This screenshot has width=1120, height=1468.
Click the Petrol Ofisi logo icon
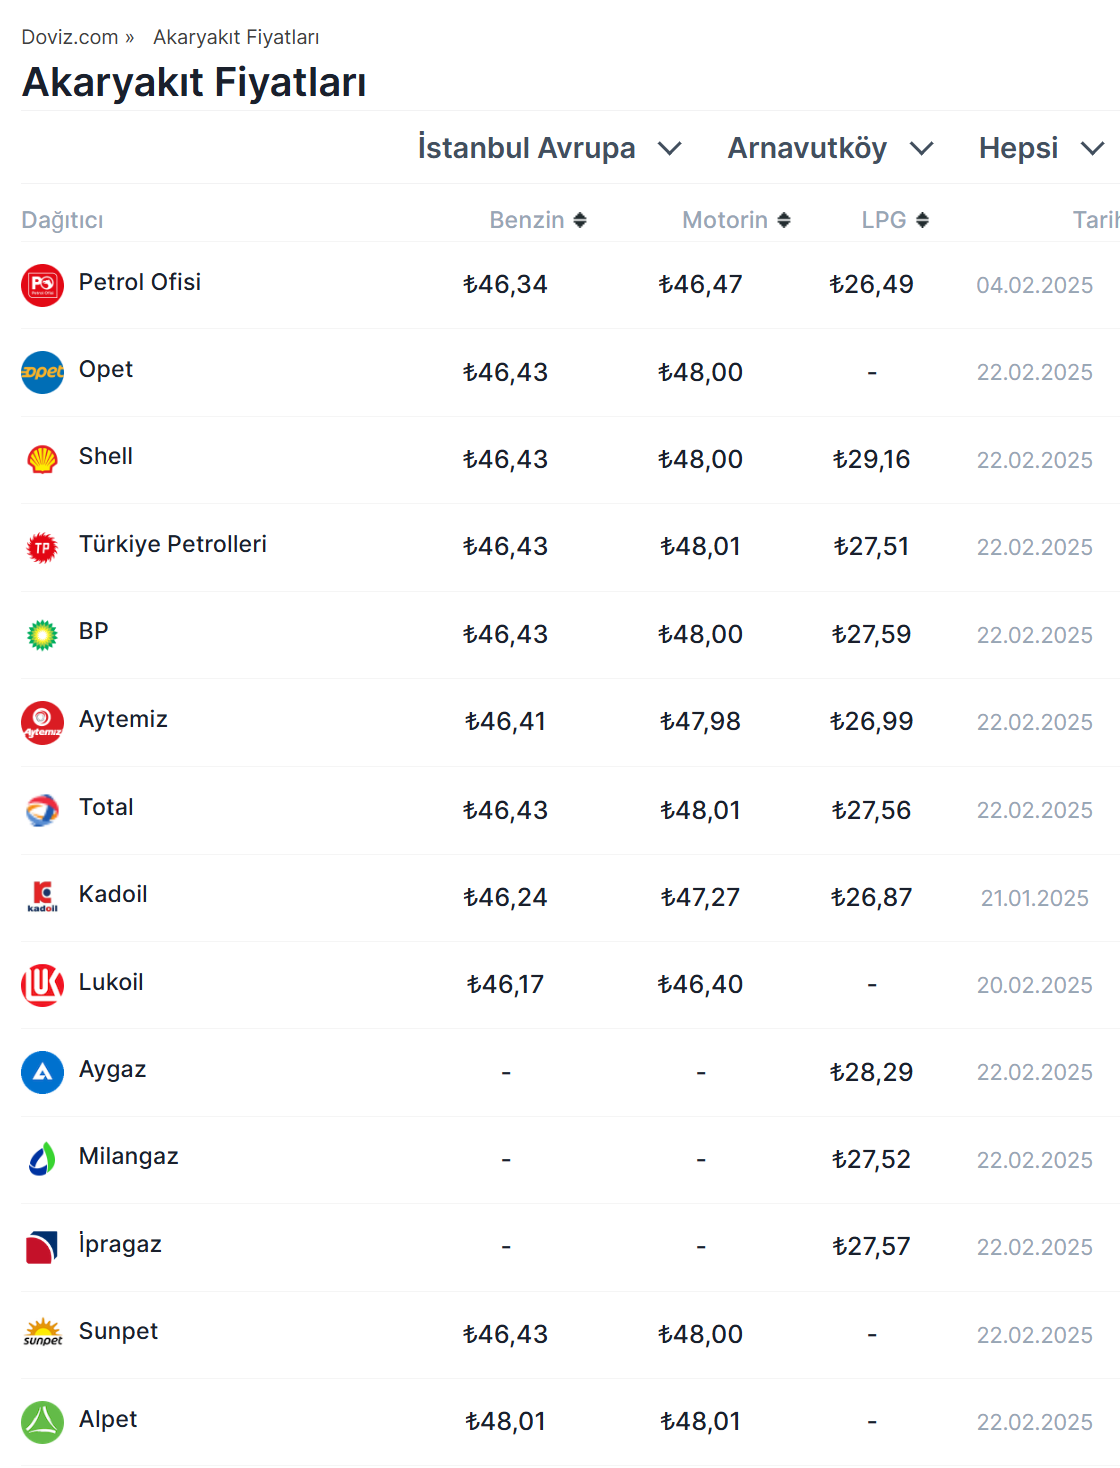point(42,285)
